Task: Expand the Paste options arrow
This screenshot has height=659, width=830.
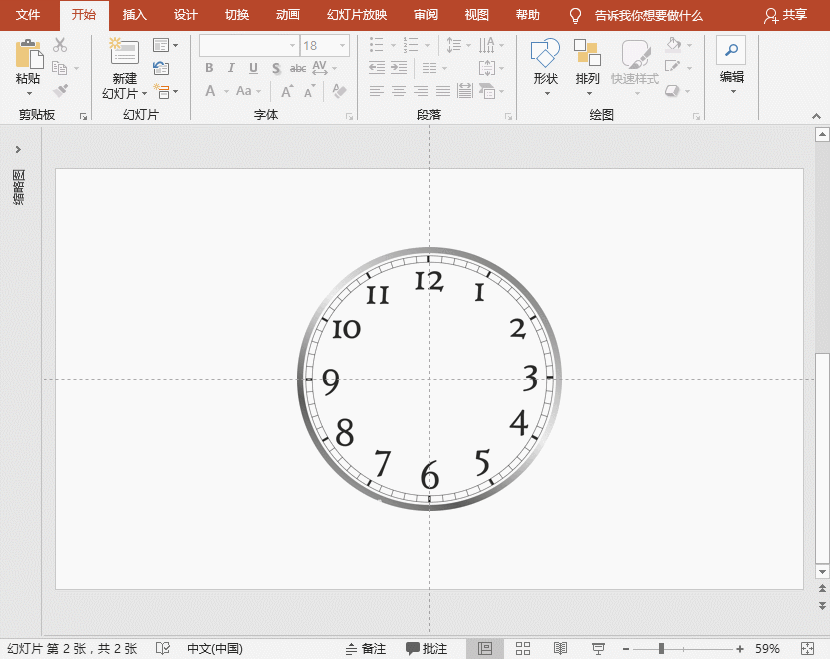Action: click(29, 94)
